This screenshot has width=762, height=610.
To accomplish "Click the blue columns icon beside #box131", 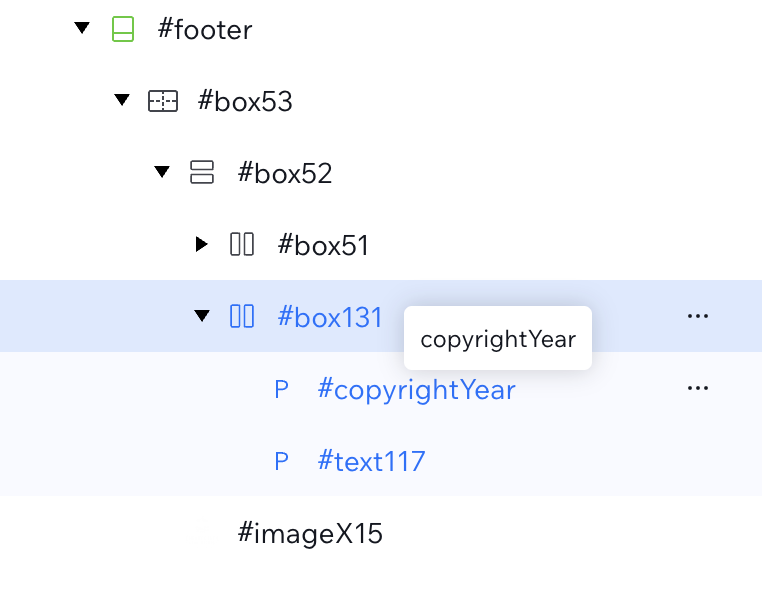I will (x=242, y=316).
